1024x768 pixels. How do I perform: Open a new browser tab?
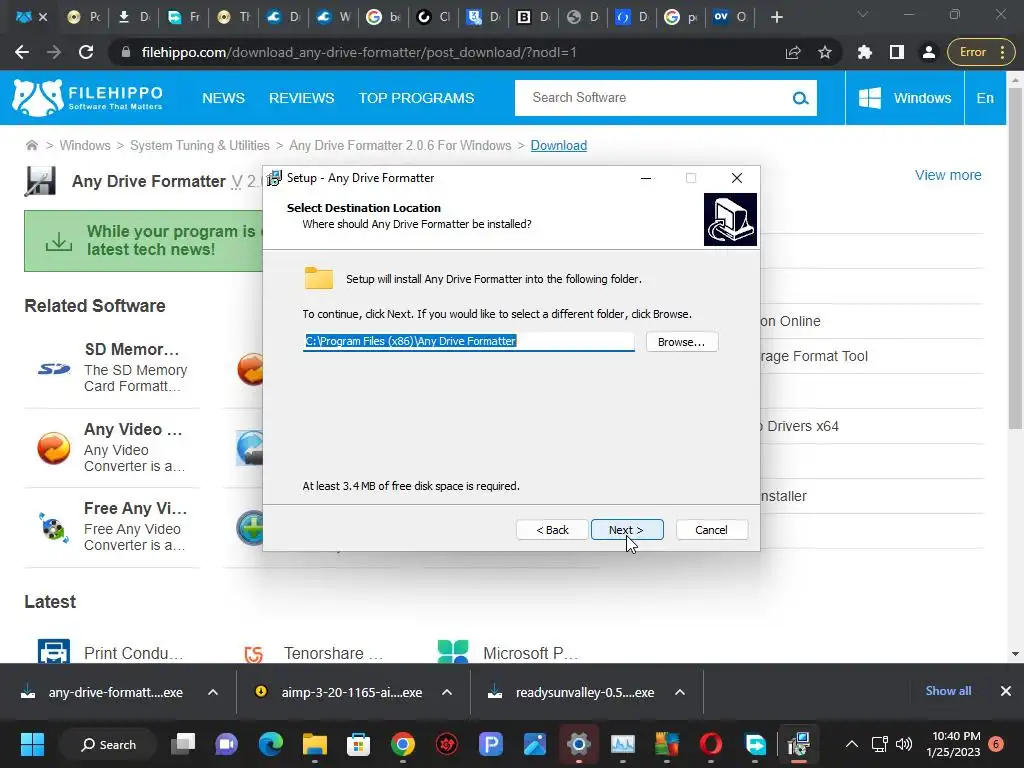(x=776, y=17)
